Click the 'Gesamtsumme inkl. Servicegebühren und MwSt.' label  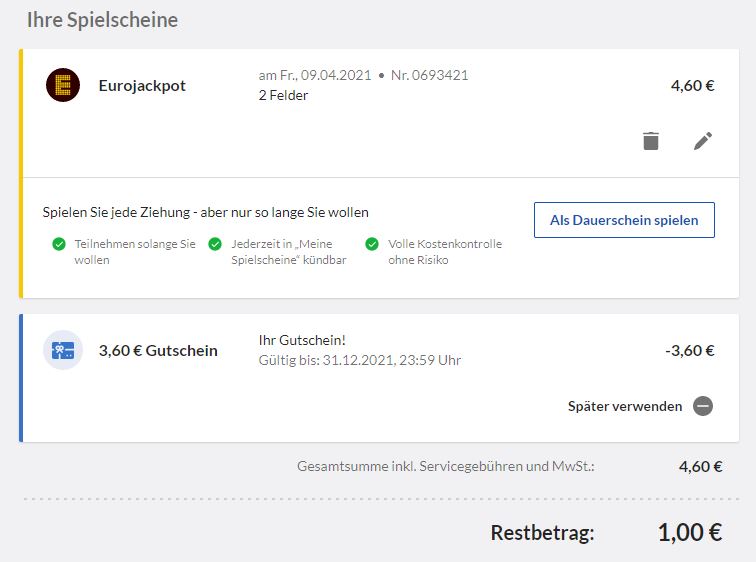click(445, 466)
